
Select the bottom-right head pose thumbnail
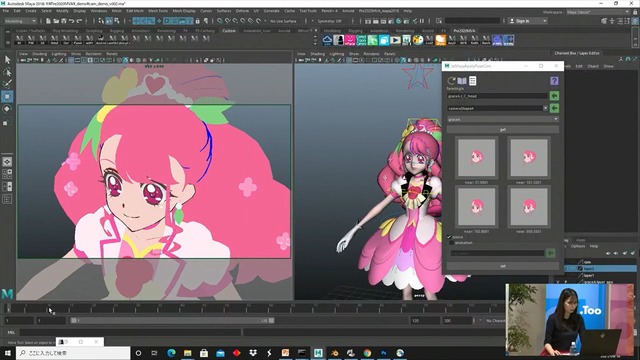click(529, 207)
